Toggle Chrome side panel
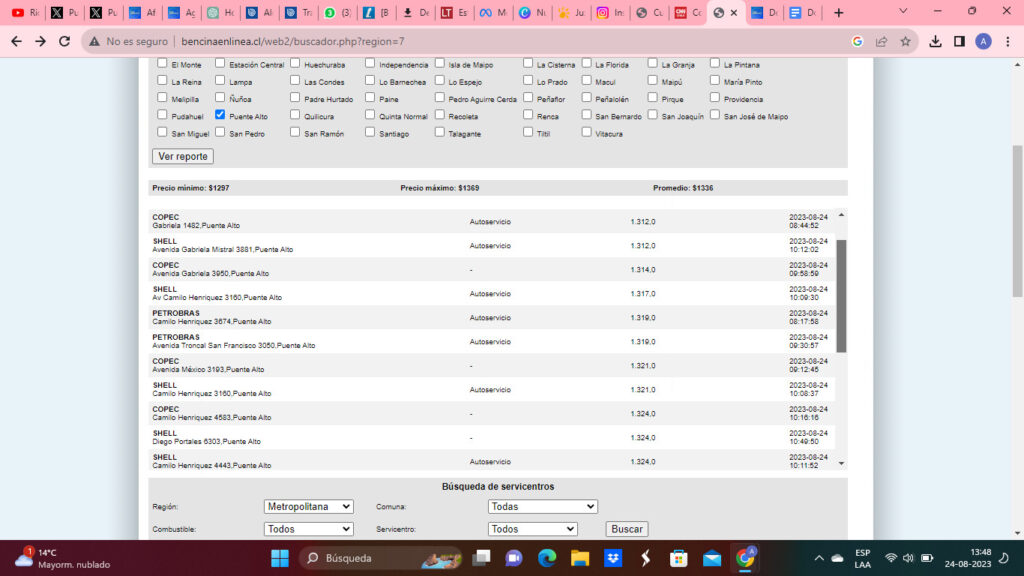Viewport: 1024px width, 576px height. pos(959,41)
